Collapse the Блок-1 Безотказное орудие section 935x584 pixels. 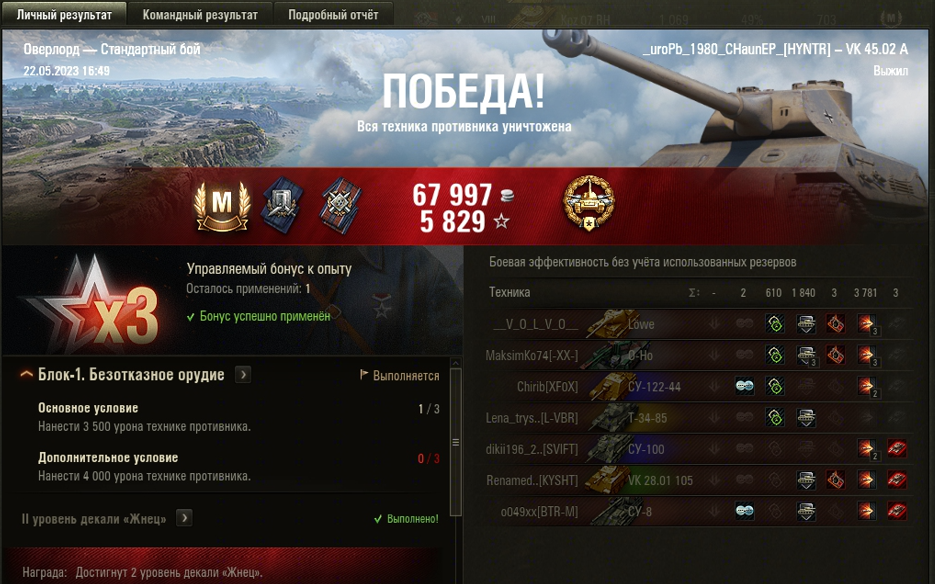pos(26,375)
